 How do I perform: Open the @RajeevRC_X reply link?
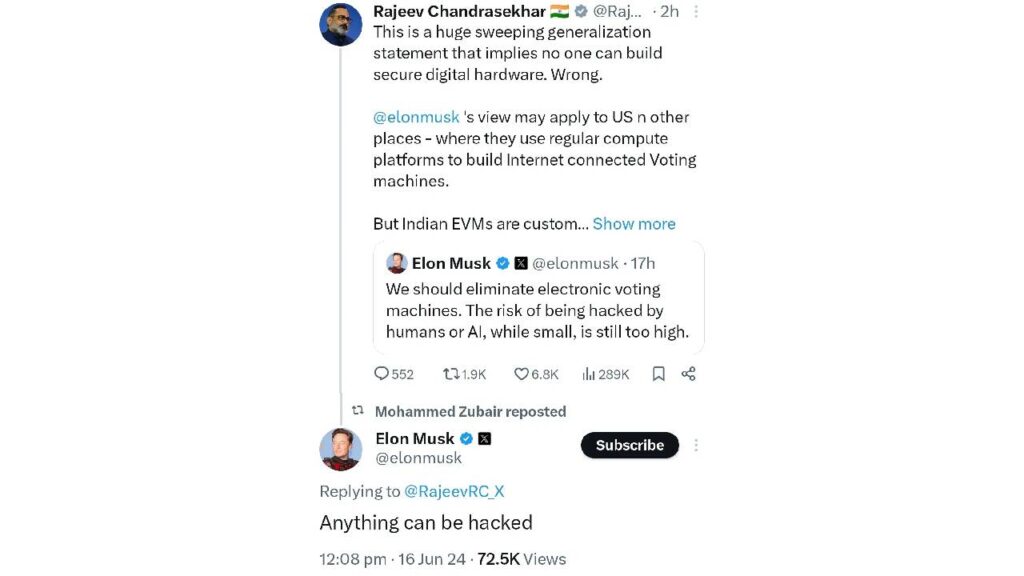point(454,491)
